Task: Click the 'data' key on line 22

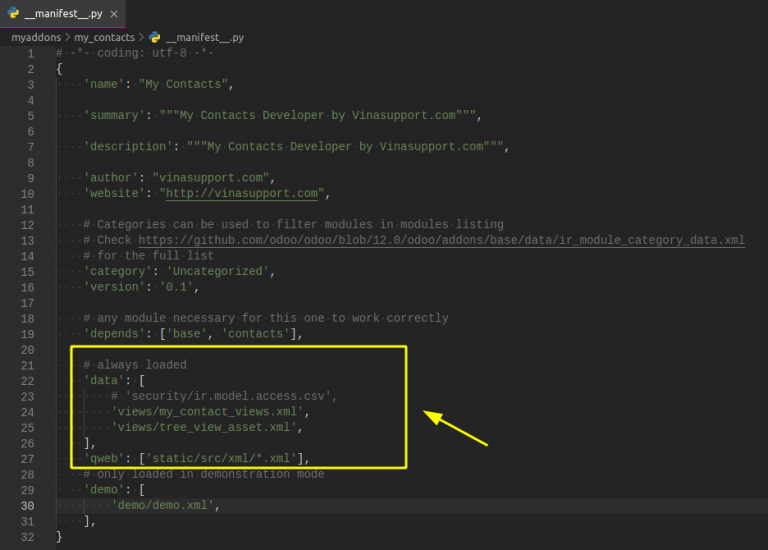Action: pos(104,381)
